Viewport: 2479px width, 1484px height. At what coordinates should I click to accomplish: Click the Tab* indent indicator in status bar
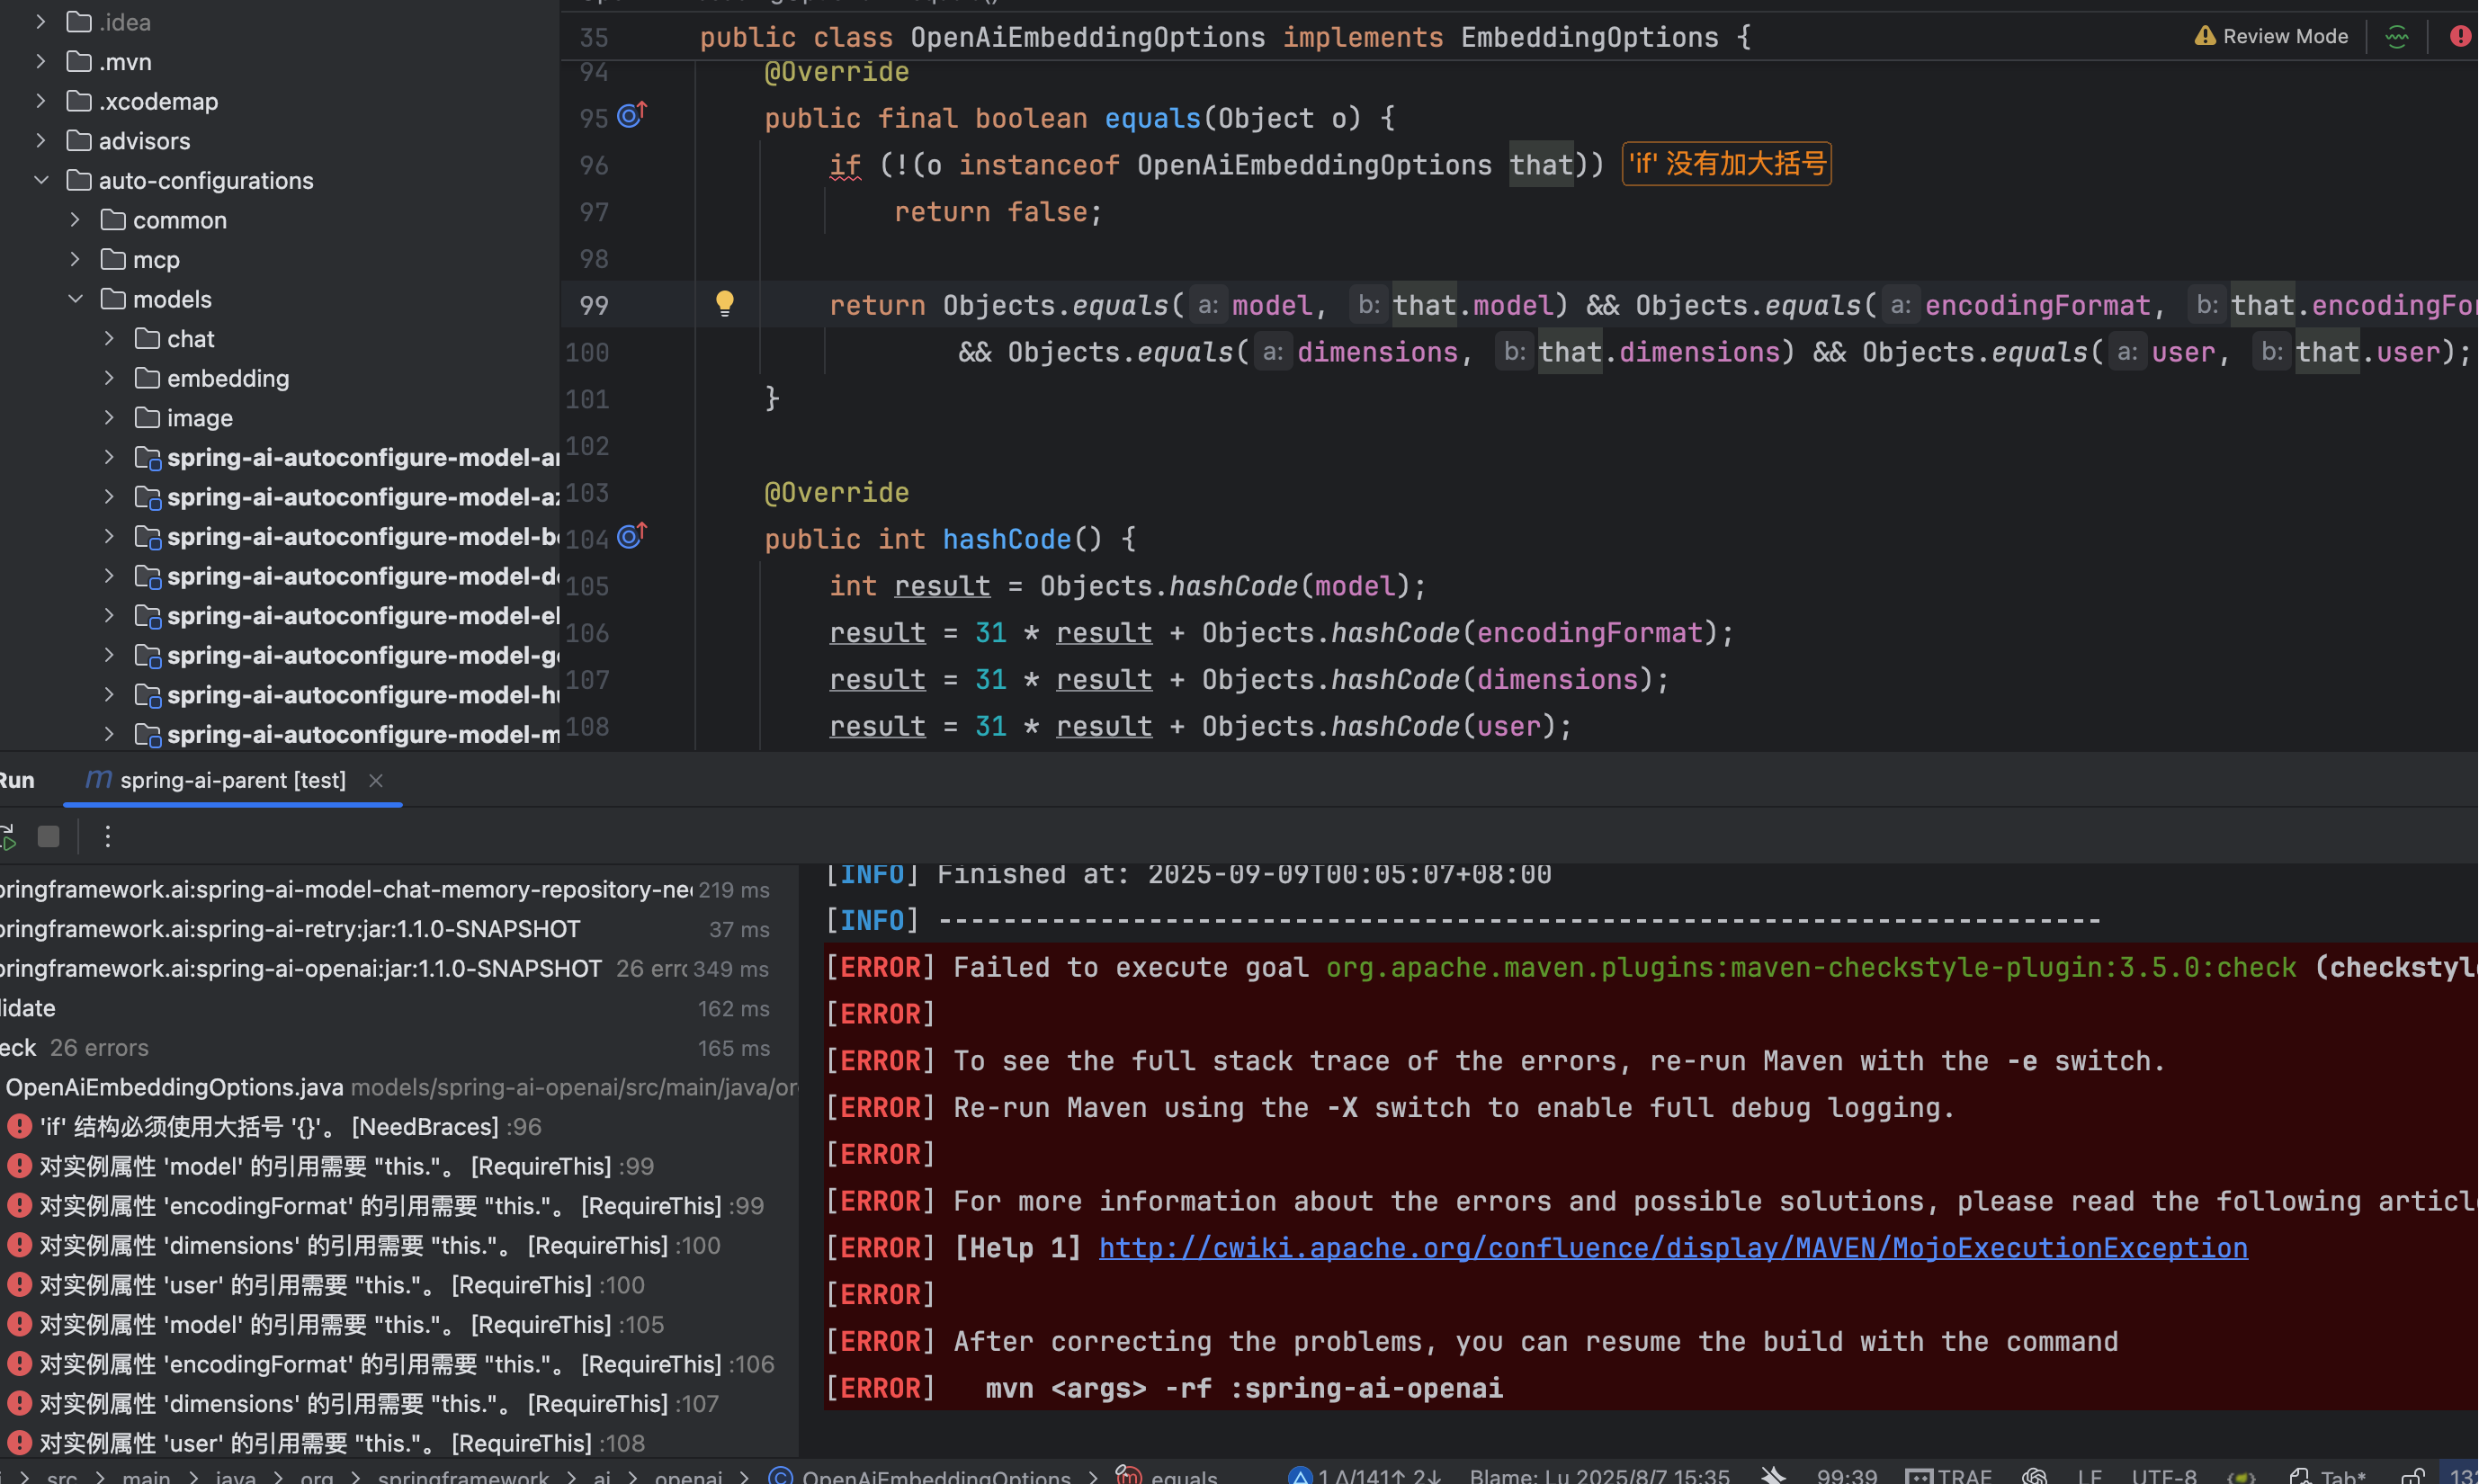2328,1476
